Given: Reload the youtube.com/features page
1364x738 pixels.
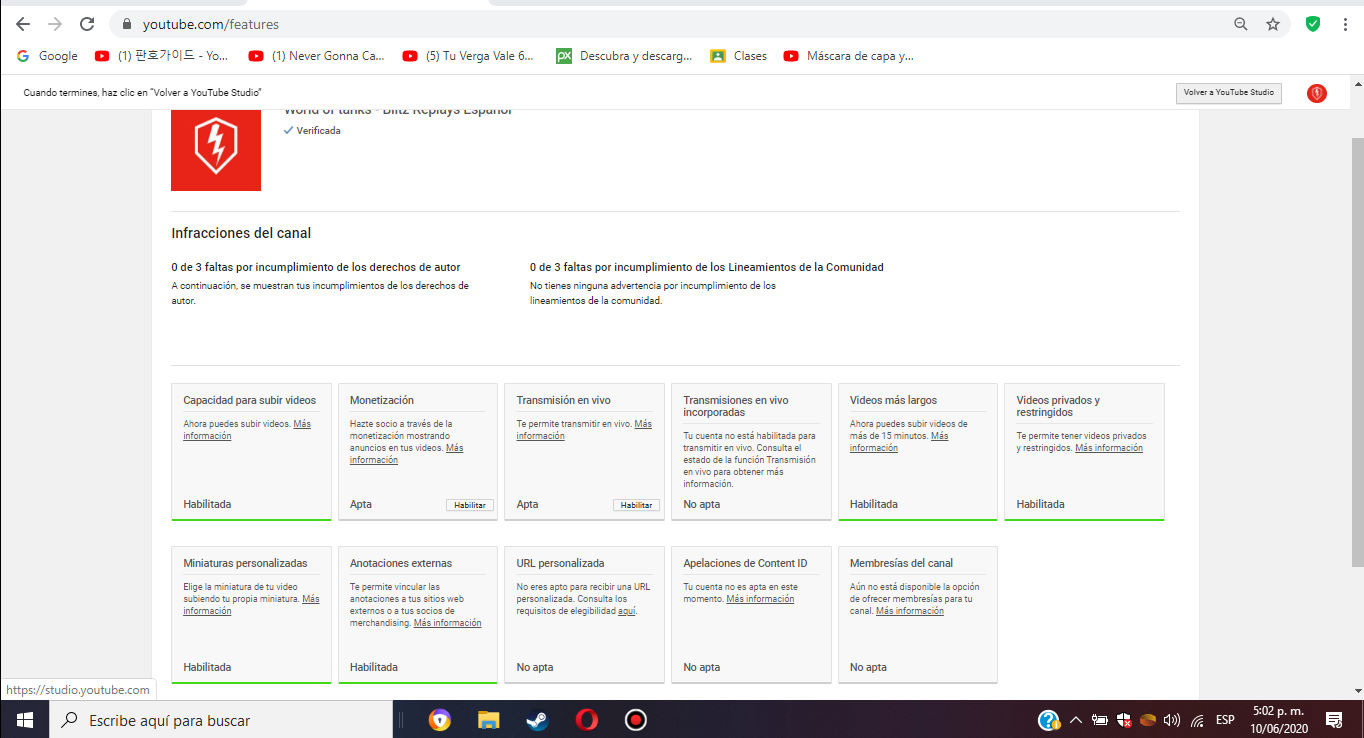Looking at the screenshot, I should click(x=88, y=23).
